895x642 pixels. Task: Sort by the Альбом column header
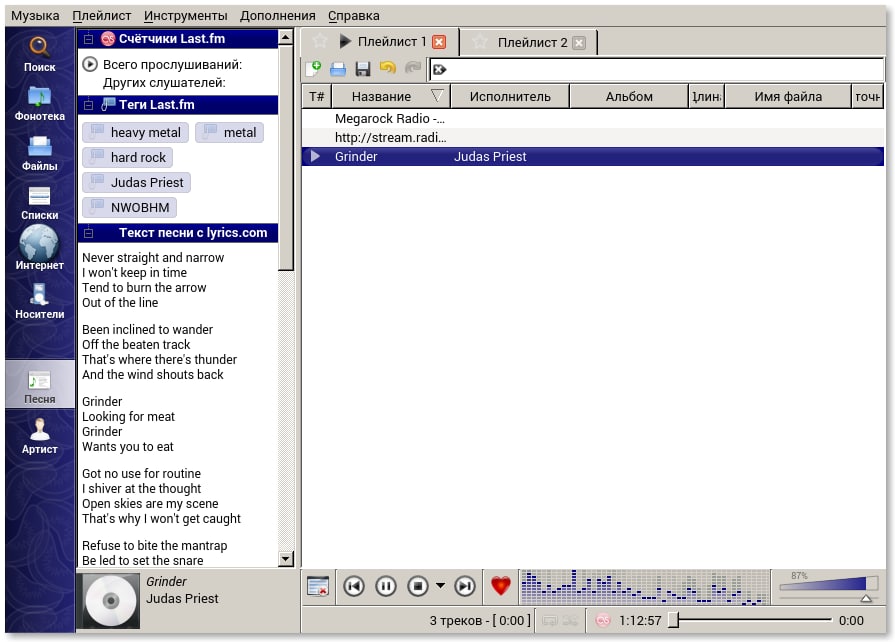pos(629,96)
